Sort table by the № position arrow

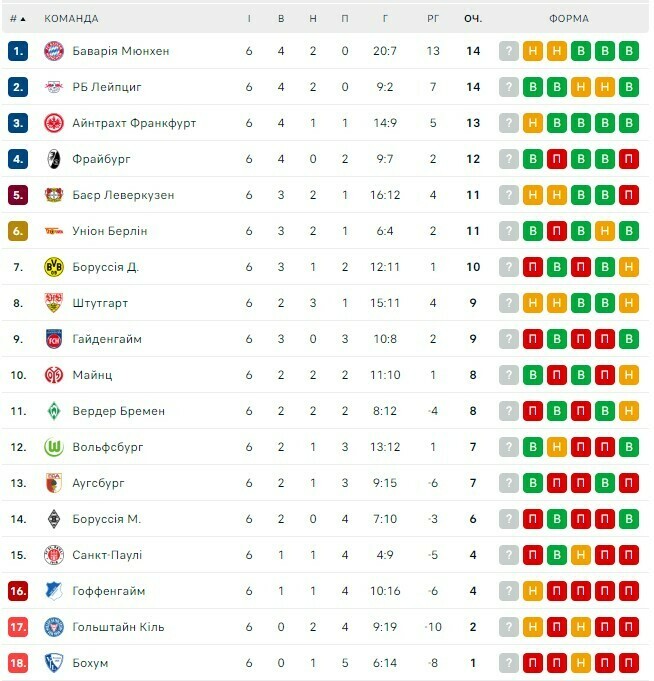pyautogui.click(x=18, y=18)
